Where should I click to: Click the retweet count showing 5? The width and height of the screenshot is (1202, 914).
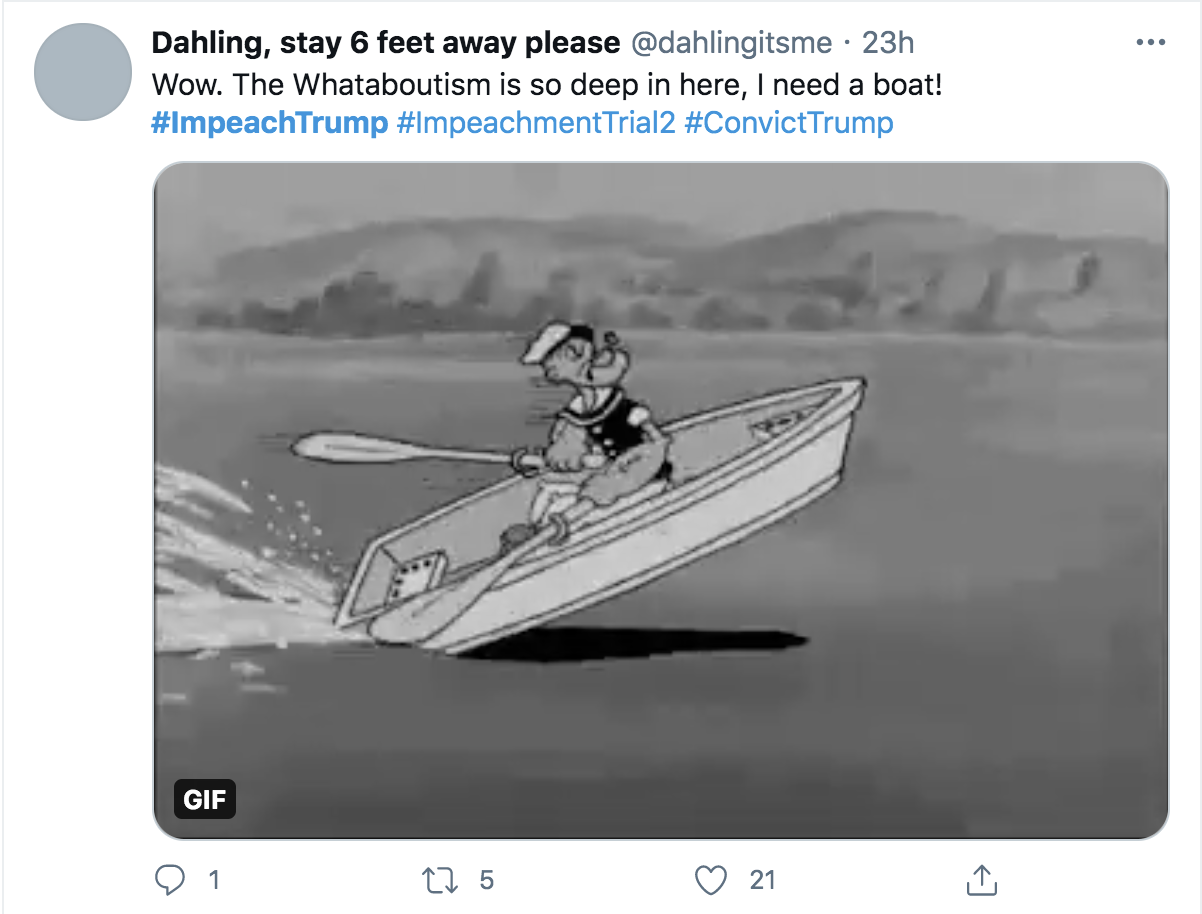point(486,880)
